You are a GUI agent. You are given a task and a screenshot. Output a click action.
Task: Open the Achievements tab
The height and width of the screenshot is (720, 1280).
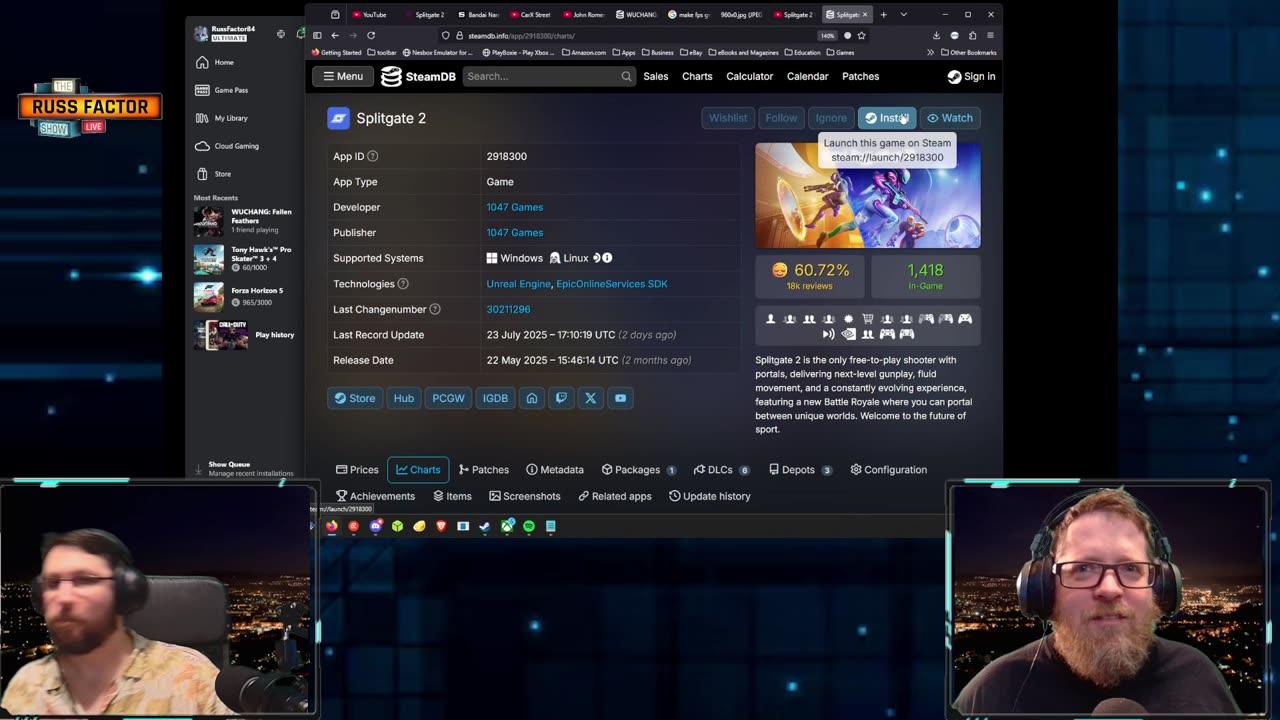375,496
